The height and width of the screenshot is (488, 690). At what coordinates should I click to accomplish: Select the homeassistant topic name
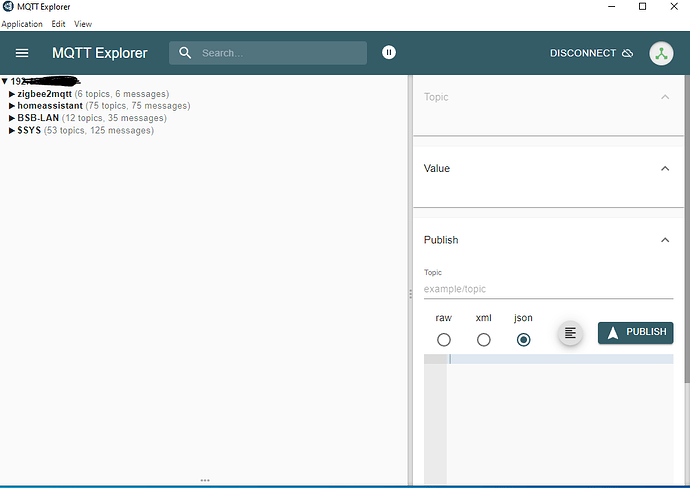50,106
